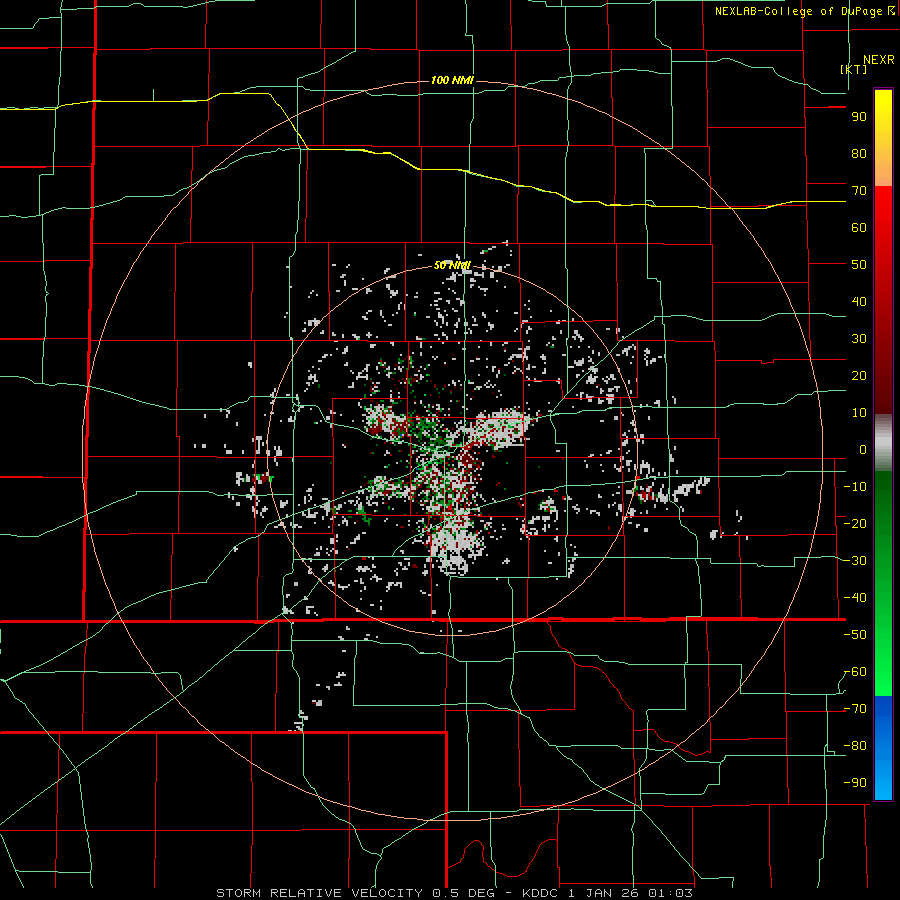Click the -20 value on velocity scale
This screenshot has height=900, width=900.
pyautogui.click(x=855, y=524)
